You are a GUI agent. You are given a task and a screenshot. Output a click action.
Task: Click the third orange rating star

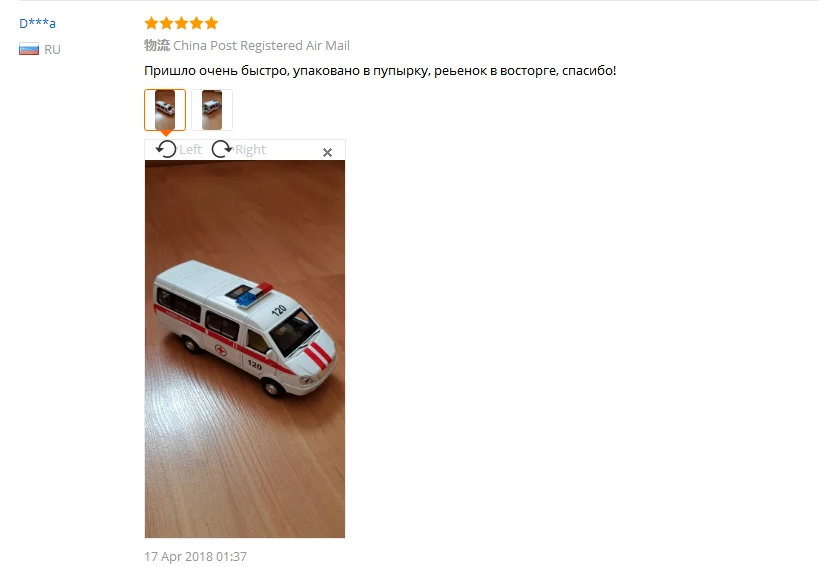(182, 23)
